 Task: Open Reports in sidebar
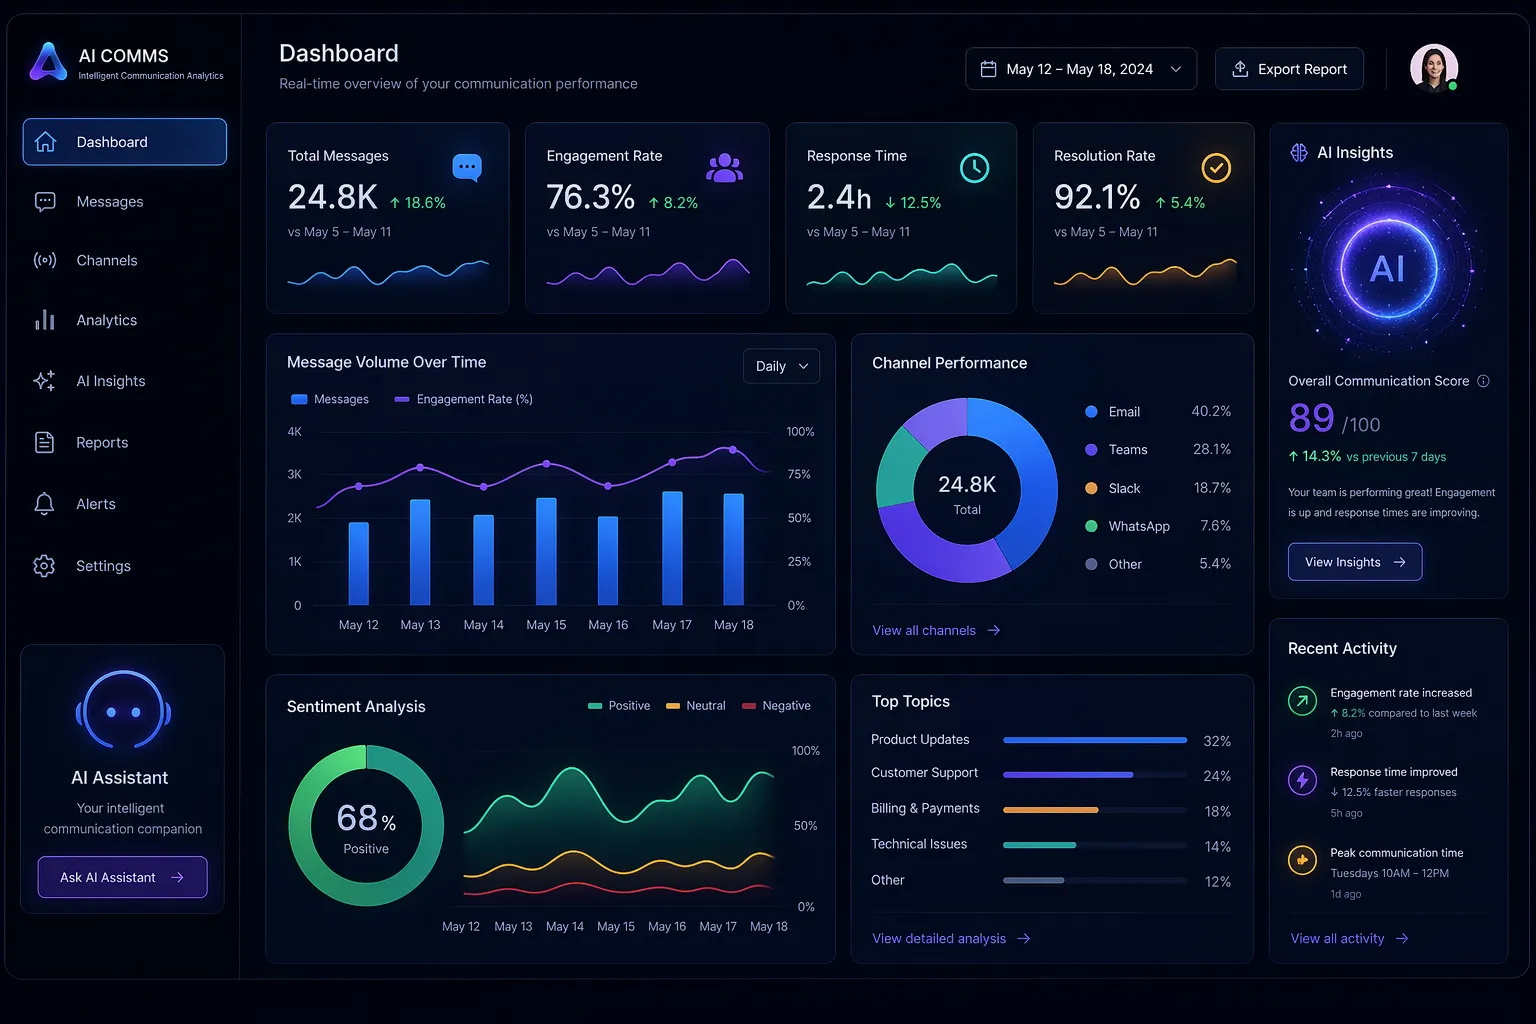(x=125, y=442)
